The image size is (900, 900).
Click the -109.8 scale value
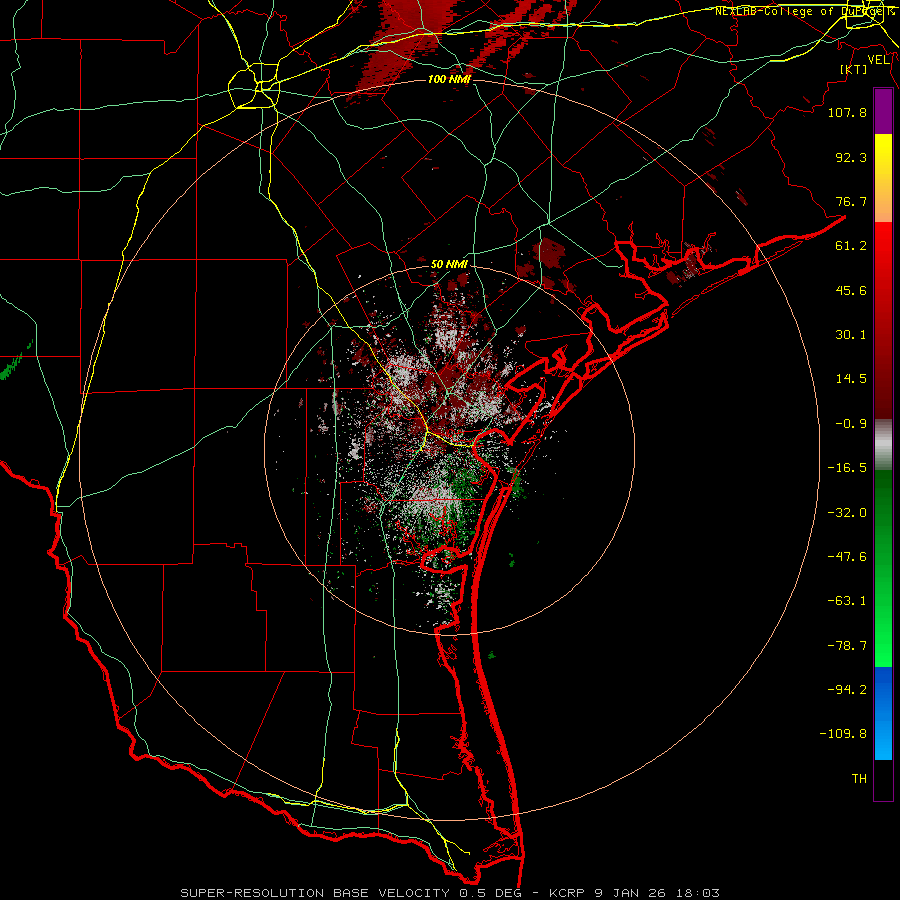843,734
